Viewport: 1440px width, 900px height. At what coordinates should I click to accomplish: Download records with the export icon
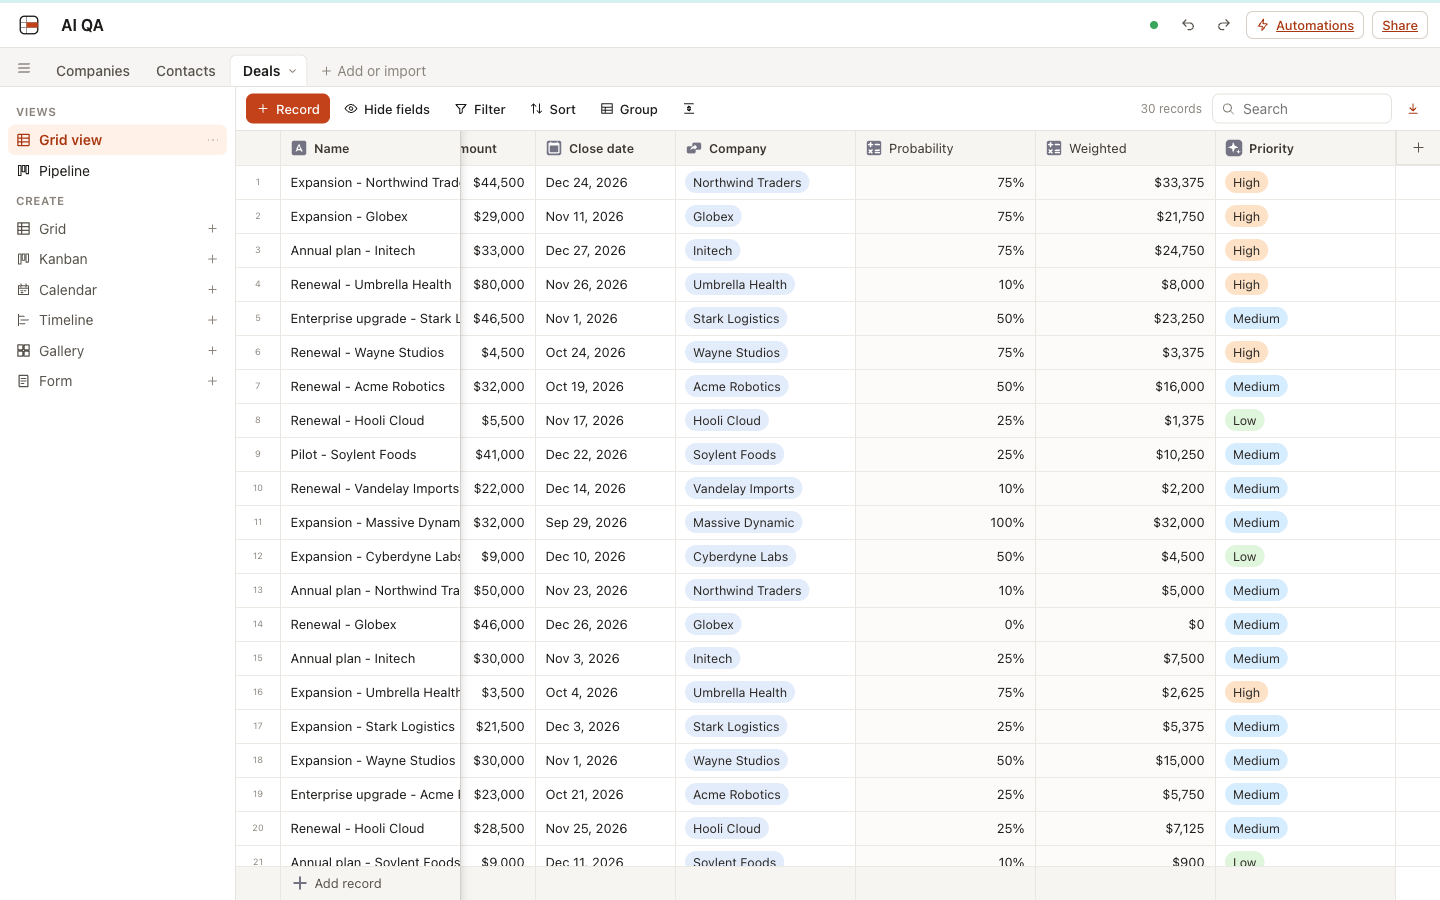(x=1413, y=109)
